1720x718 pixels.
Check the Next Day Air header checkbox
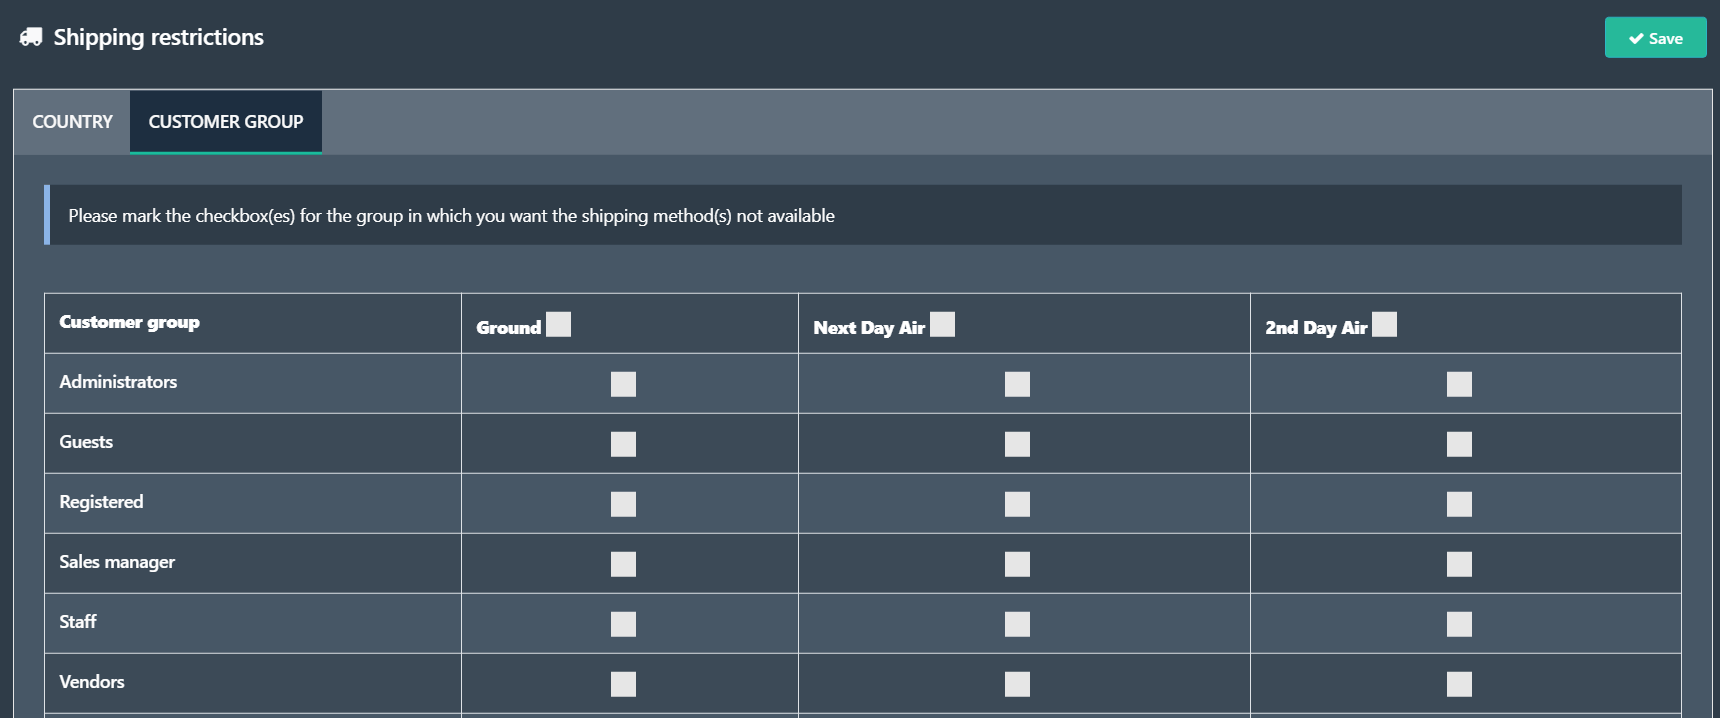942,325
